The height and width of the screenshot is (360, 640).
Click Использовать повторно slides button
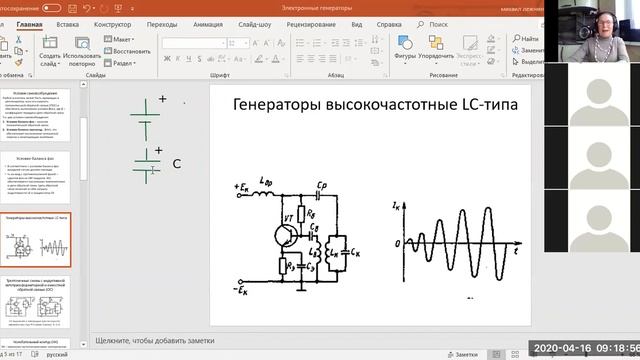82,51
